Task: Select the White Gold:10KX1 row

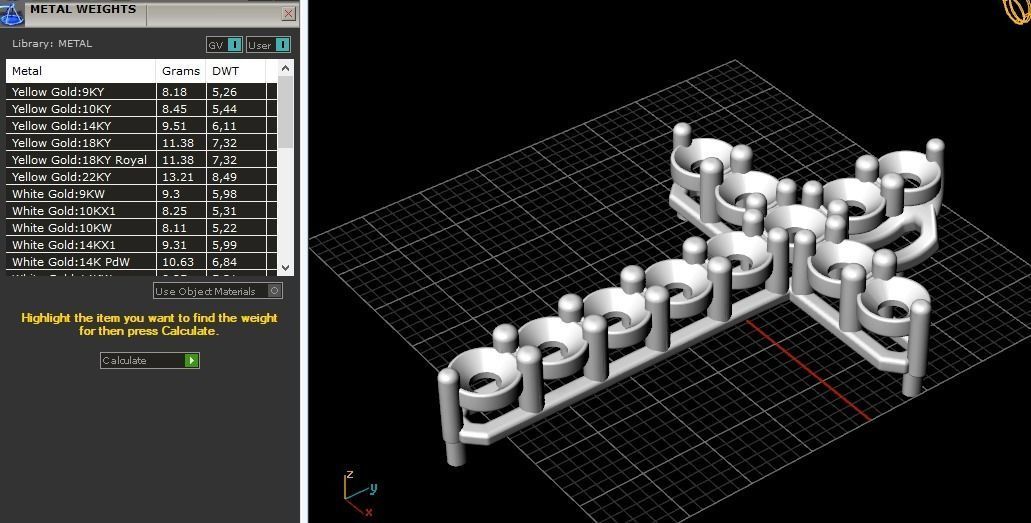Action: coord(141,211)
